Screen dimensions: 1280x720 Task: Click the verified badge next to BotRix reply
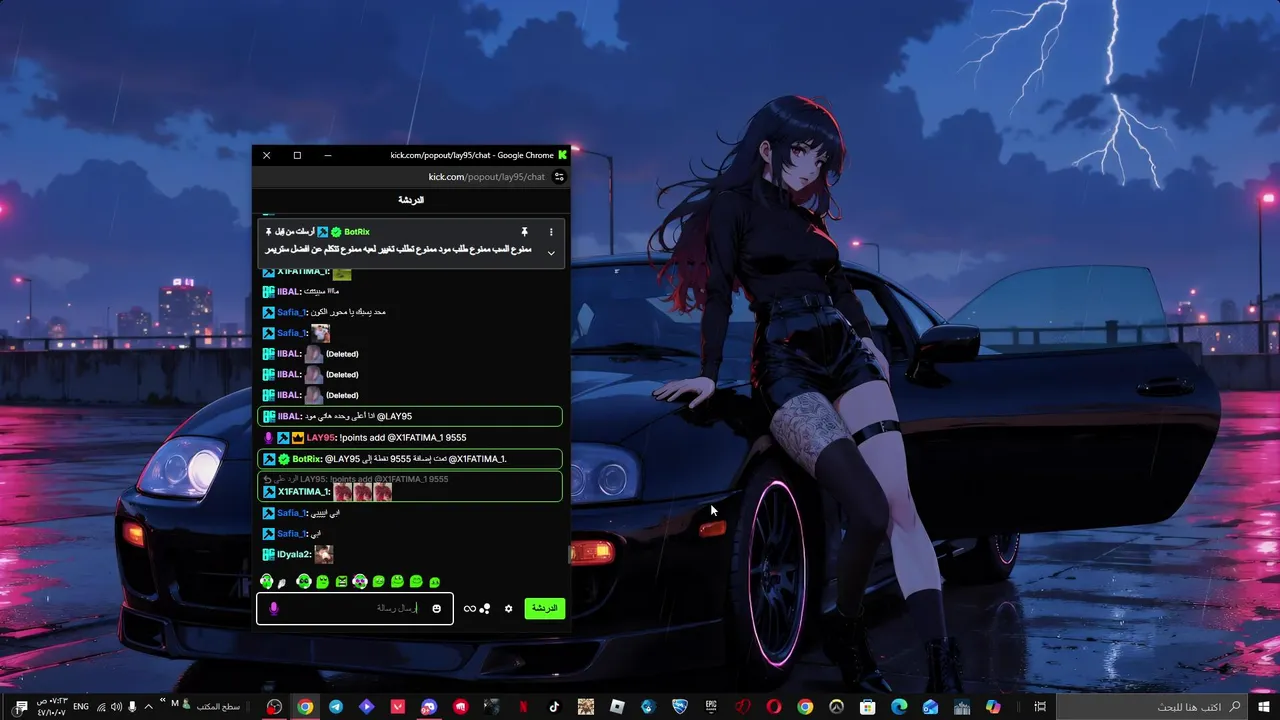pos(283,459)
